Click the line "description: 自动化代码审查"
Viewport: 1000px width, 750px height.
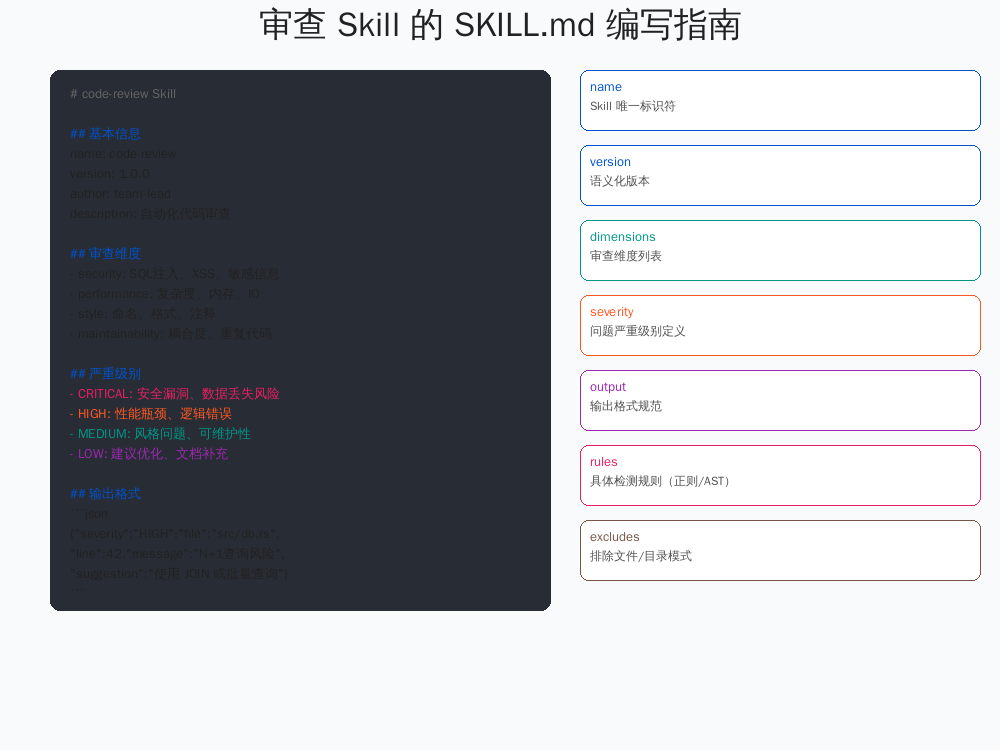coord(150,214)
